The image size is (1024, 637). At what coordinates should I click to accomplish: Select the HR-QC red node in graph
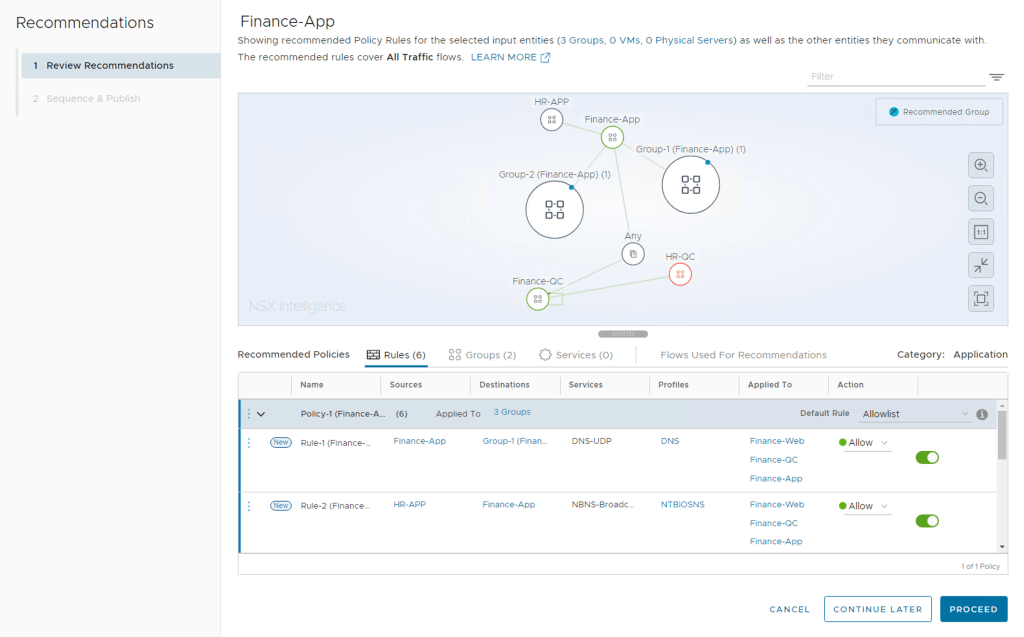point(680,273)
